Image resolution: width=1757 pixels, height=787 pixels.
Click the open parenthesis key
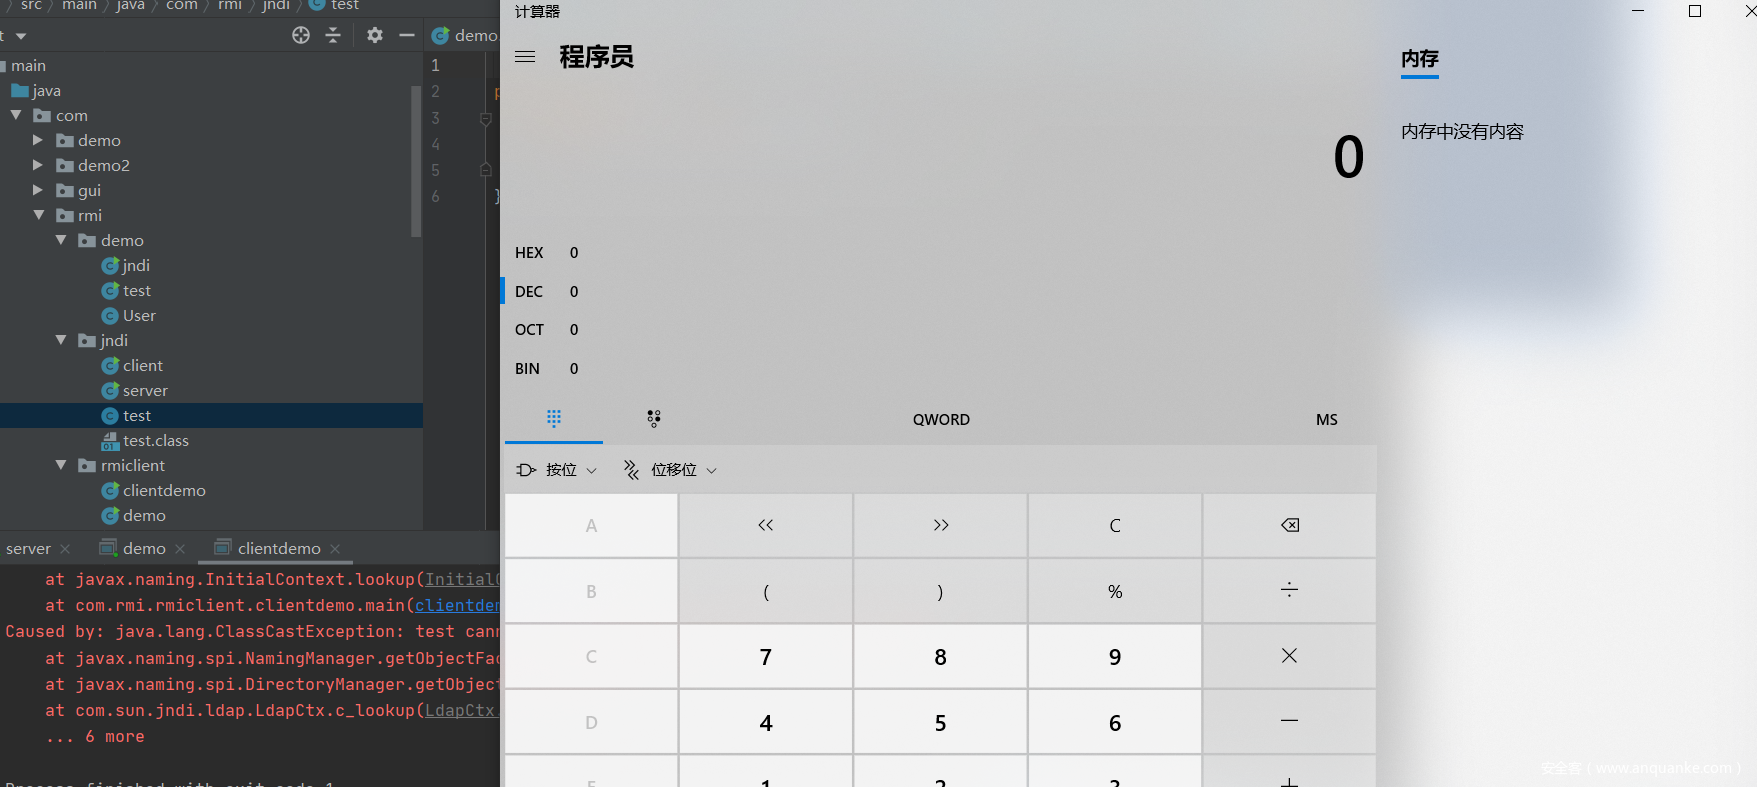tap(766, 590)
